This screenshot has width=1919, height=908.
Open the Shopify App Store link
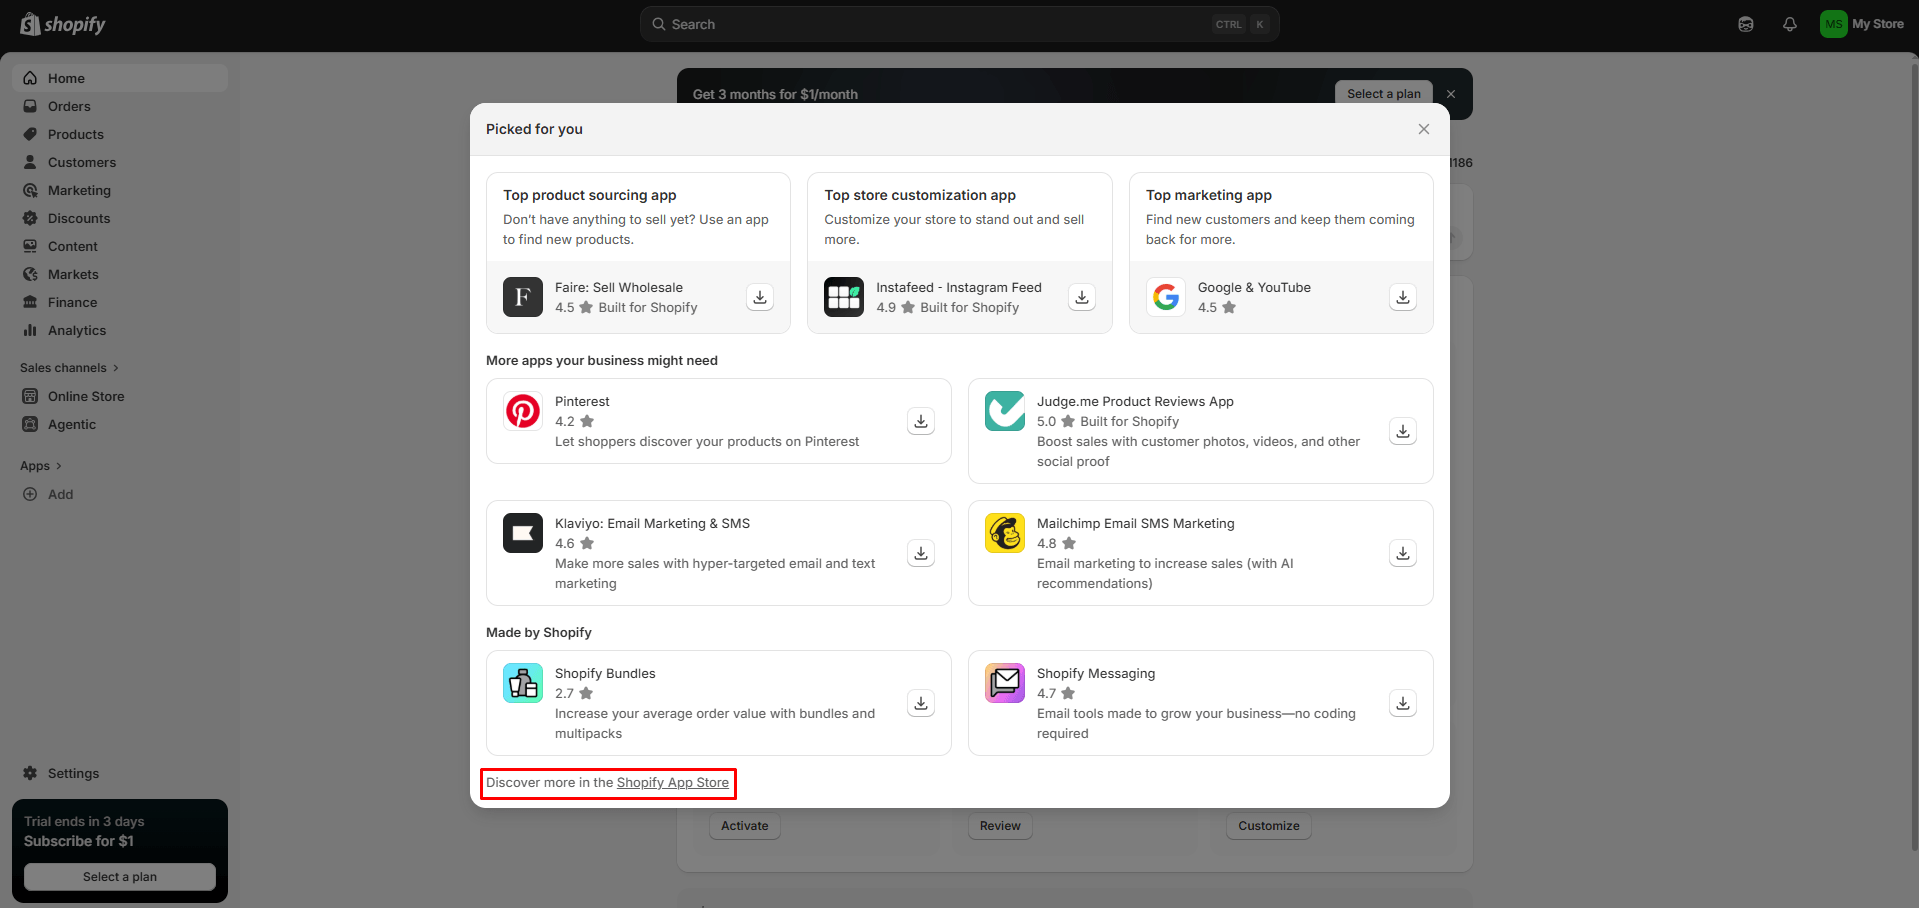[673, 783]
